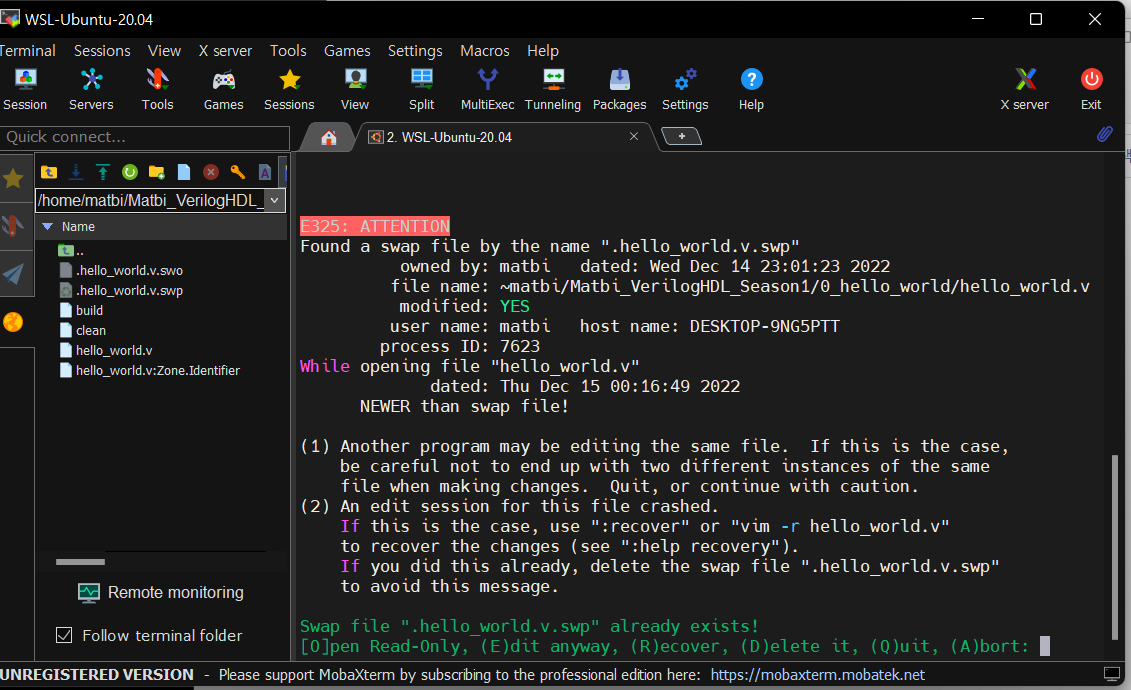This screenshot has width=1131, height=690.
Task: Sort files by Name column arrow
Action: pyautogui.click(x=47, y=227)
